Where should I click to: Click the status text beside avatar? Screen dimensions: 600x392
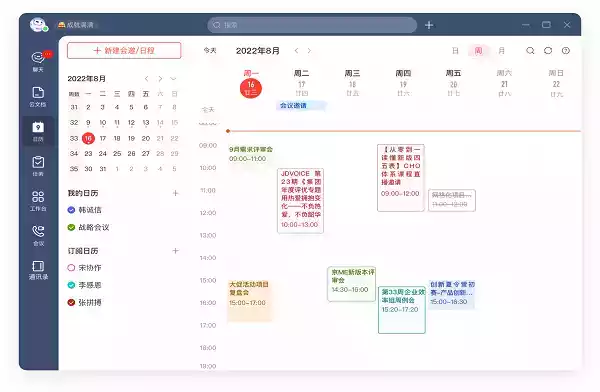[x=80, y=25]
